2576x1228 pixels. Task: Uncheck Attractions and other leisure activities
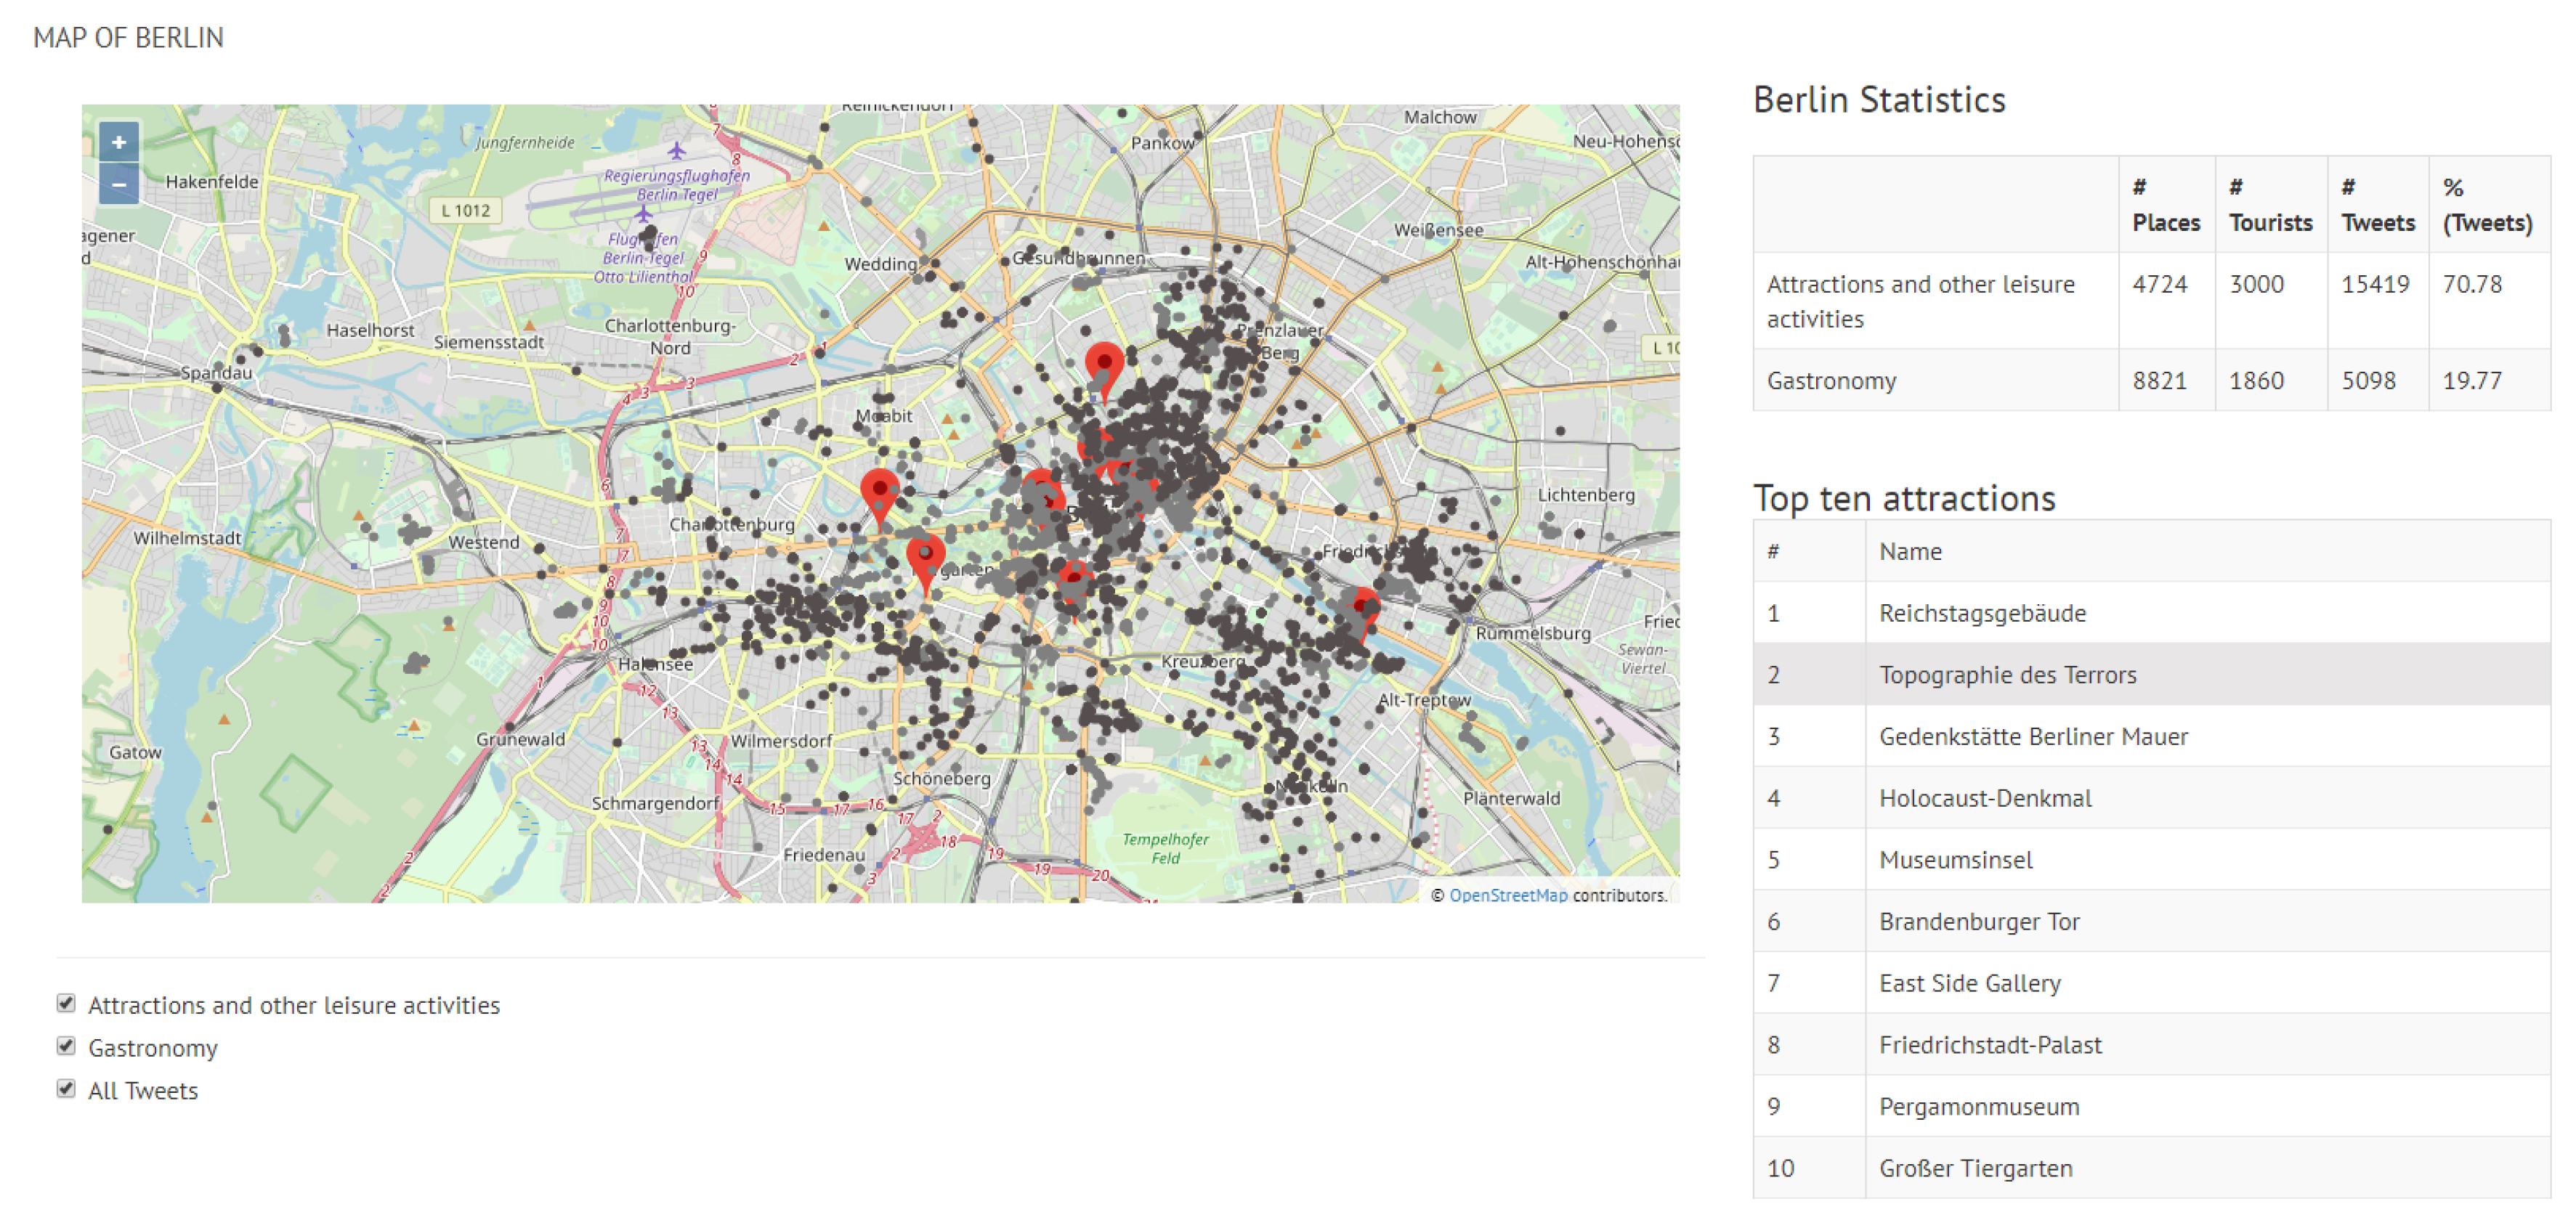click(66, 1004)
